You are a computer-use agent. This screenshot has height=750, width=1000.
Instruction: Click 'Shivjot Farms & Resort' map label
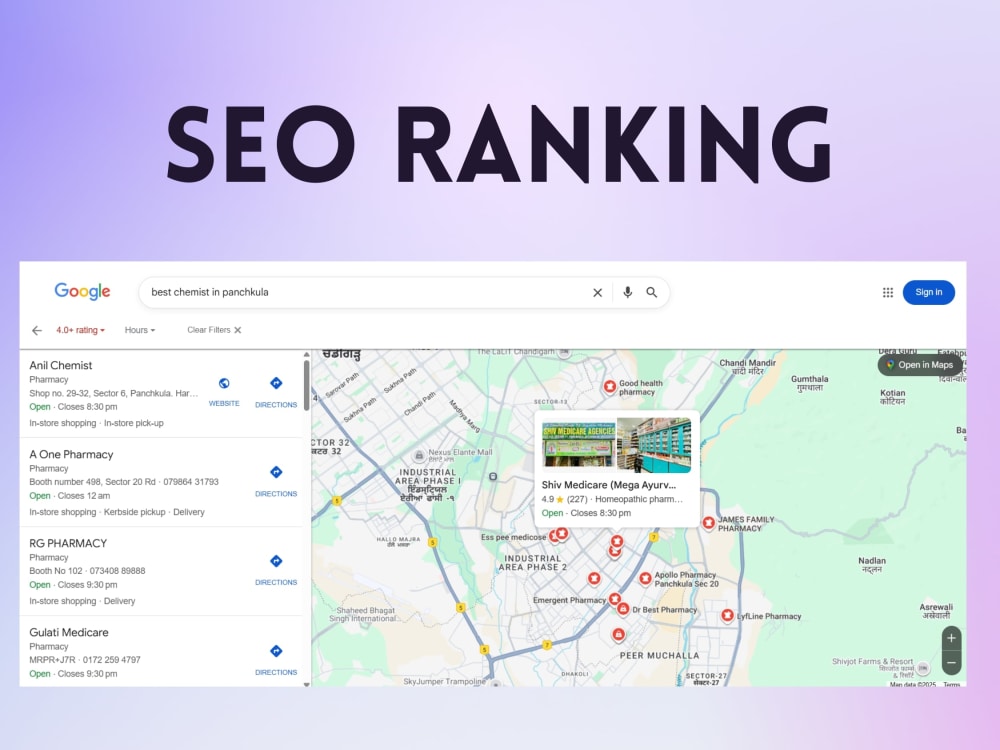tap(872, 661)
